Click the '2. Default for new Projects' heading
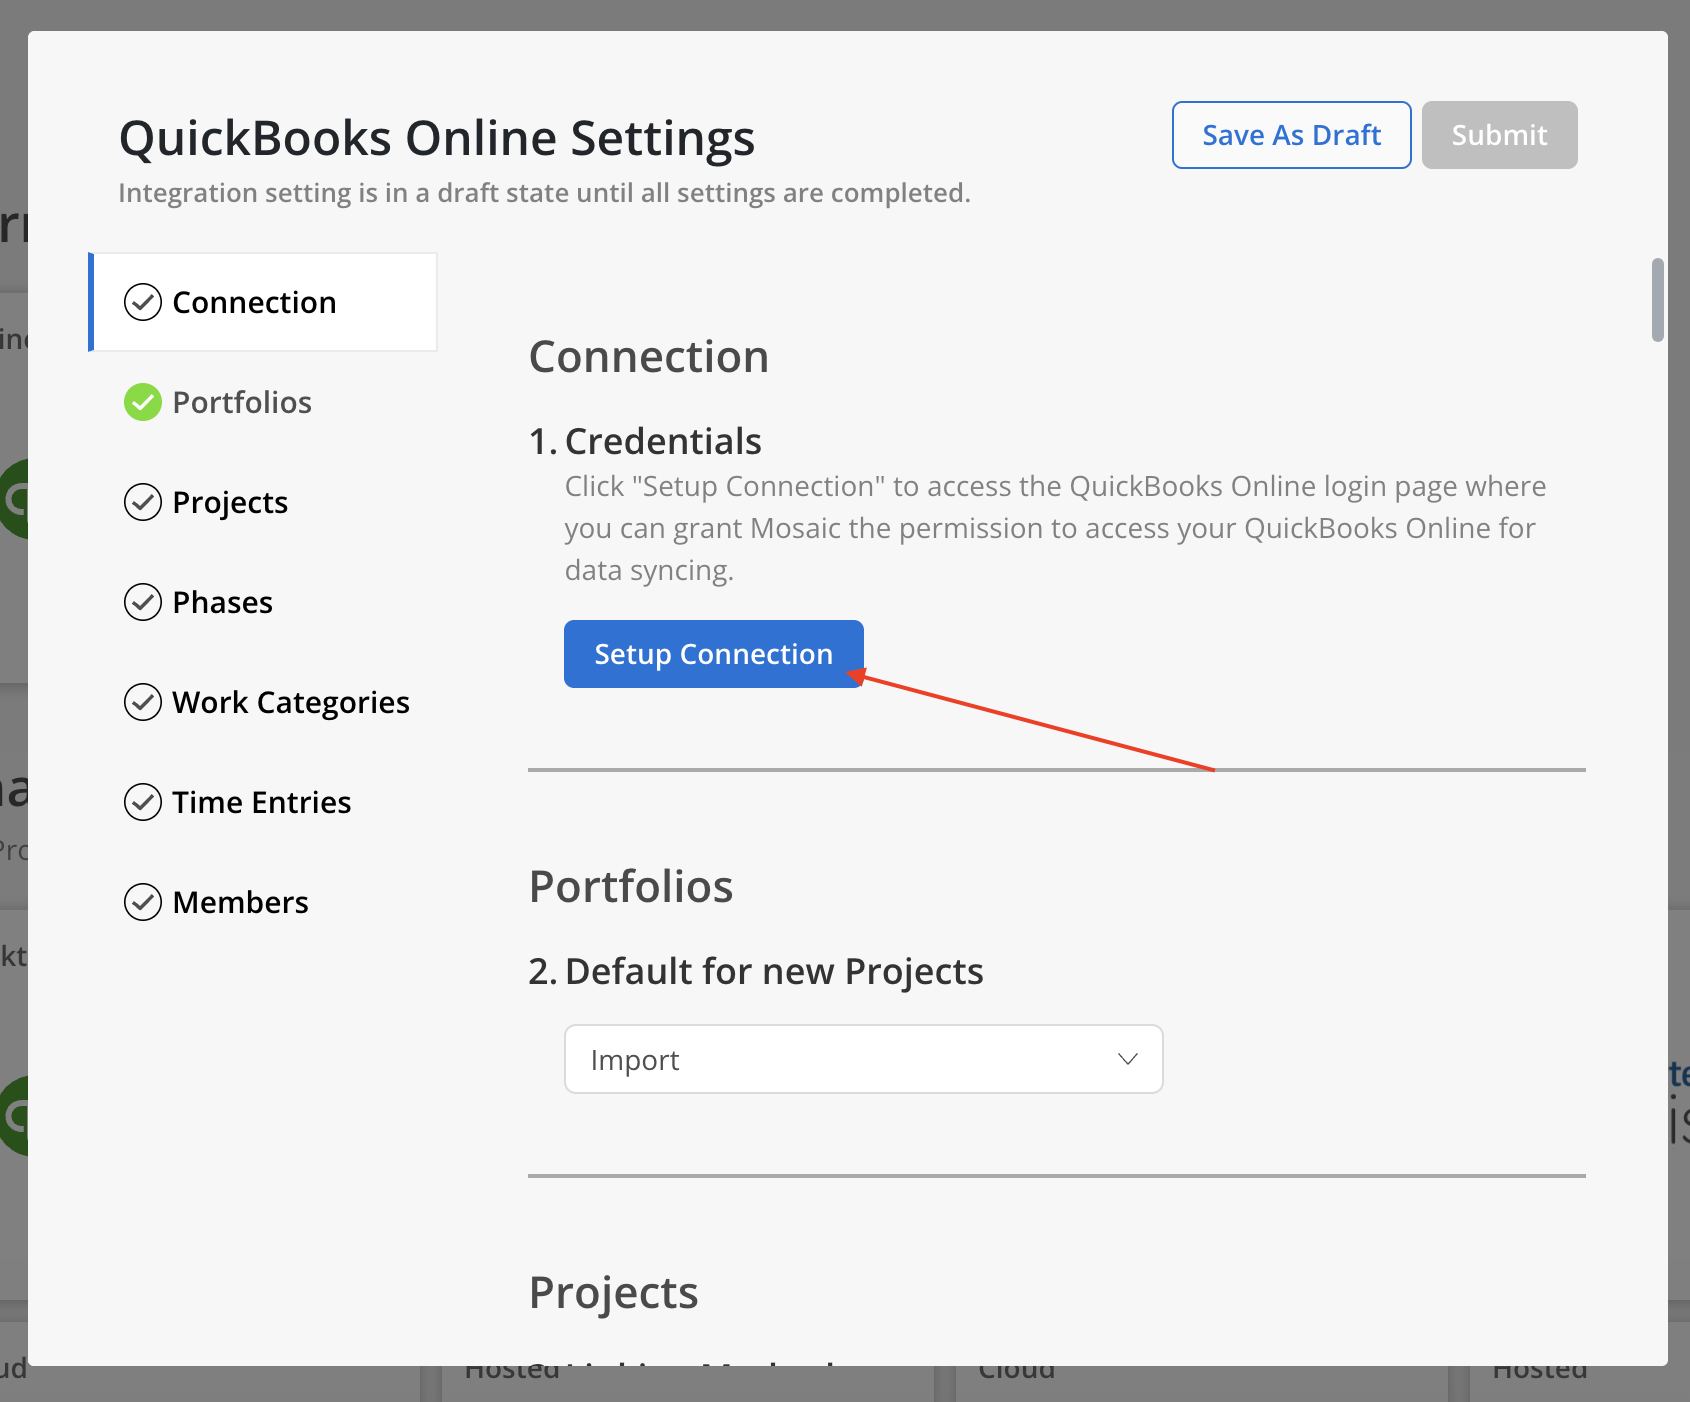 [756, 971]
